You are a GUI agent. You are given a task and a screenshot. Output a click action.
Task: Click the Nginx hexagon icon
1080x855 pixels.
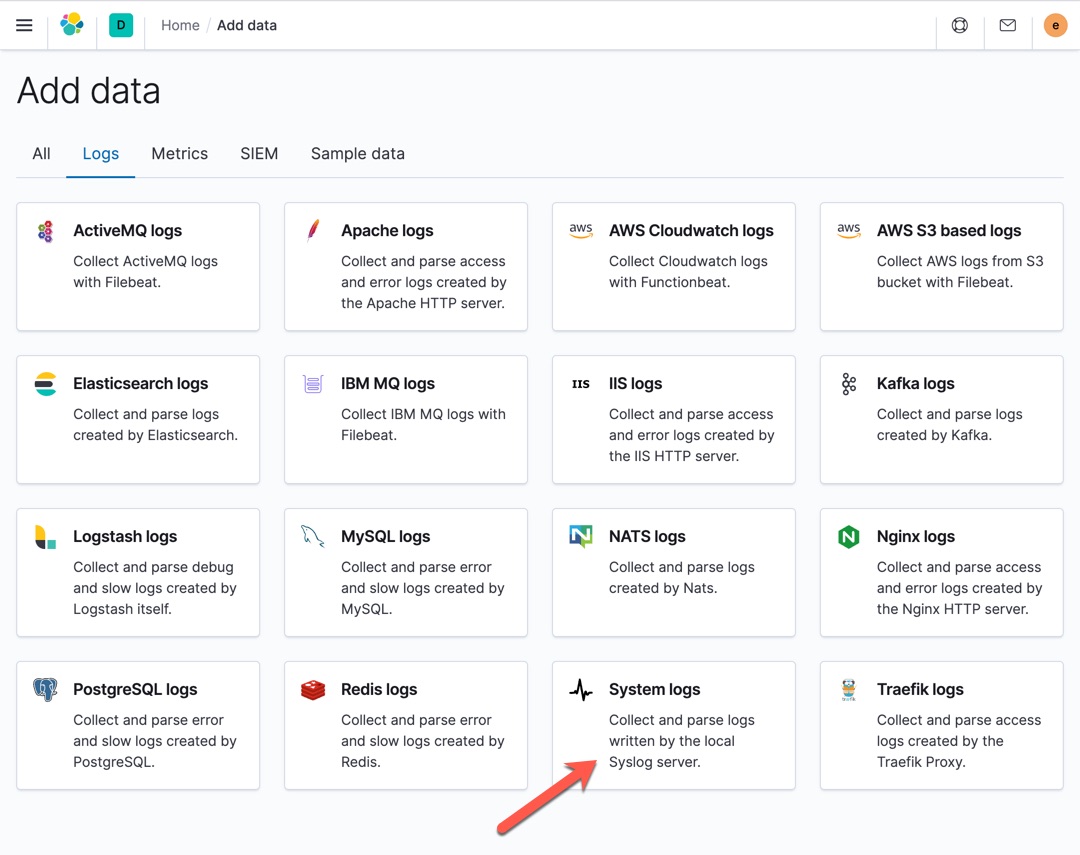click(849, 537)
